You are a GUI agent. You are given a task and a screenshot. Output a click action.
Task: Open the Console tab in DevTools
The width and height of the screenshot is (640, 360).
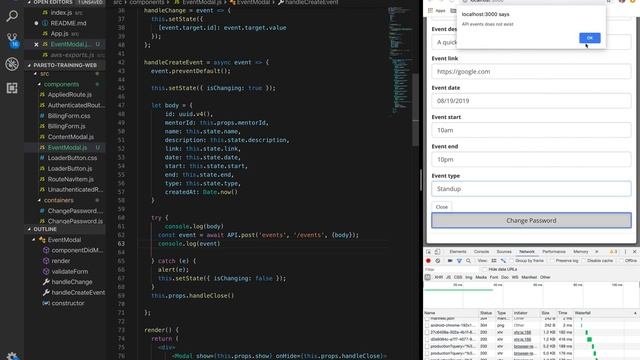(x=481, y=252)
